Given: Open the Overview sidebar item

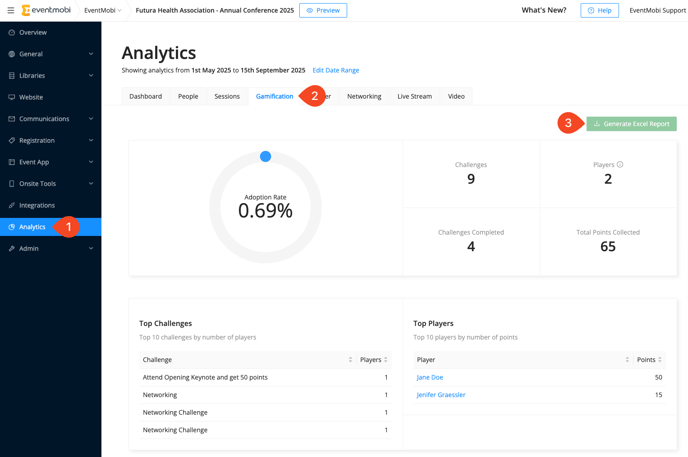Looking at the screenshot, I should click(x=50, y=32).
